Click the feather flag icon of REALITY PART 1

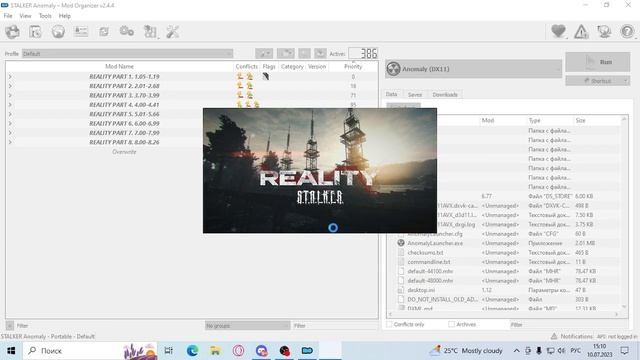click(x=266, y=76)
